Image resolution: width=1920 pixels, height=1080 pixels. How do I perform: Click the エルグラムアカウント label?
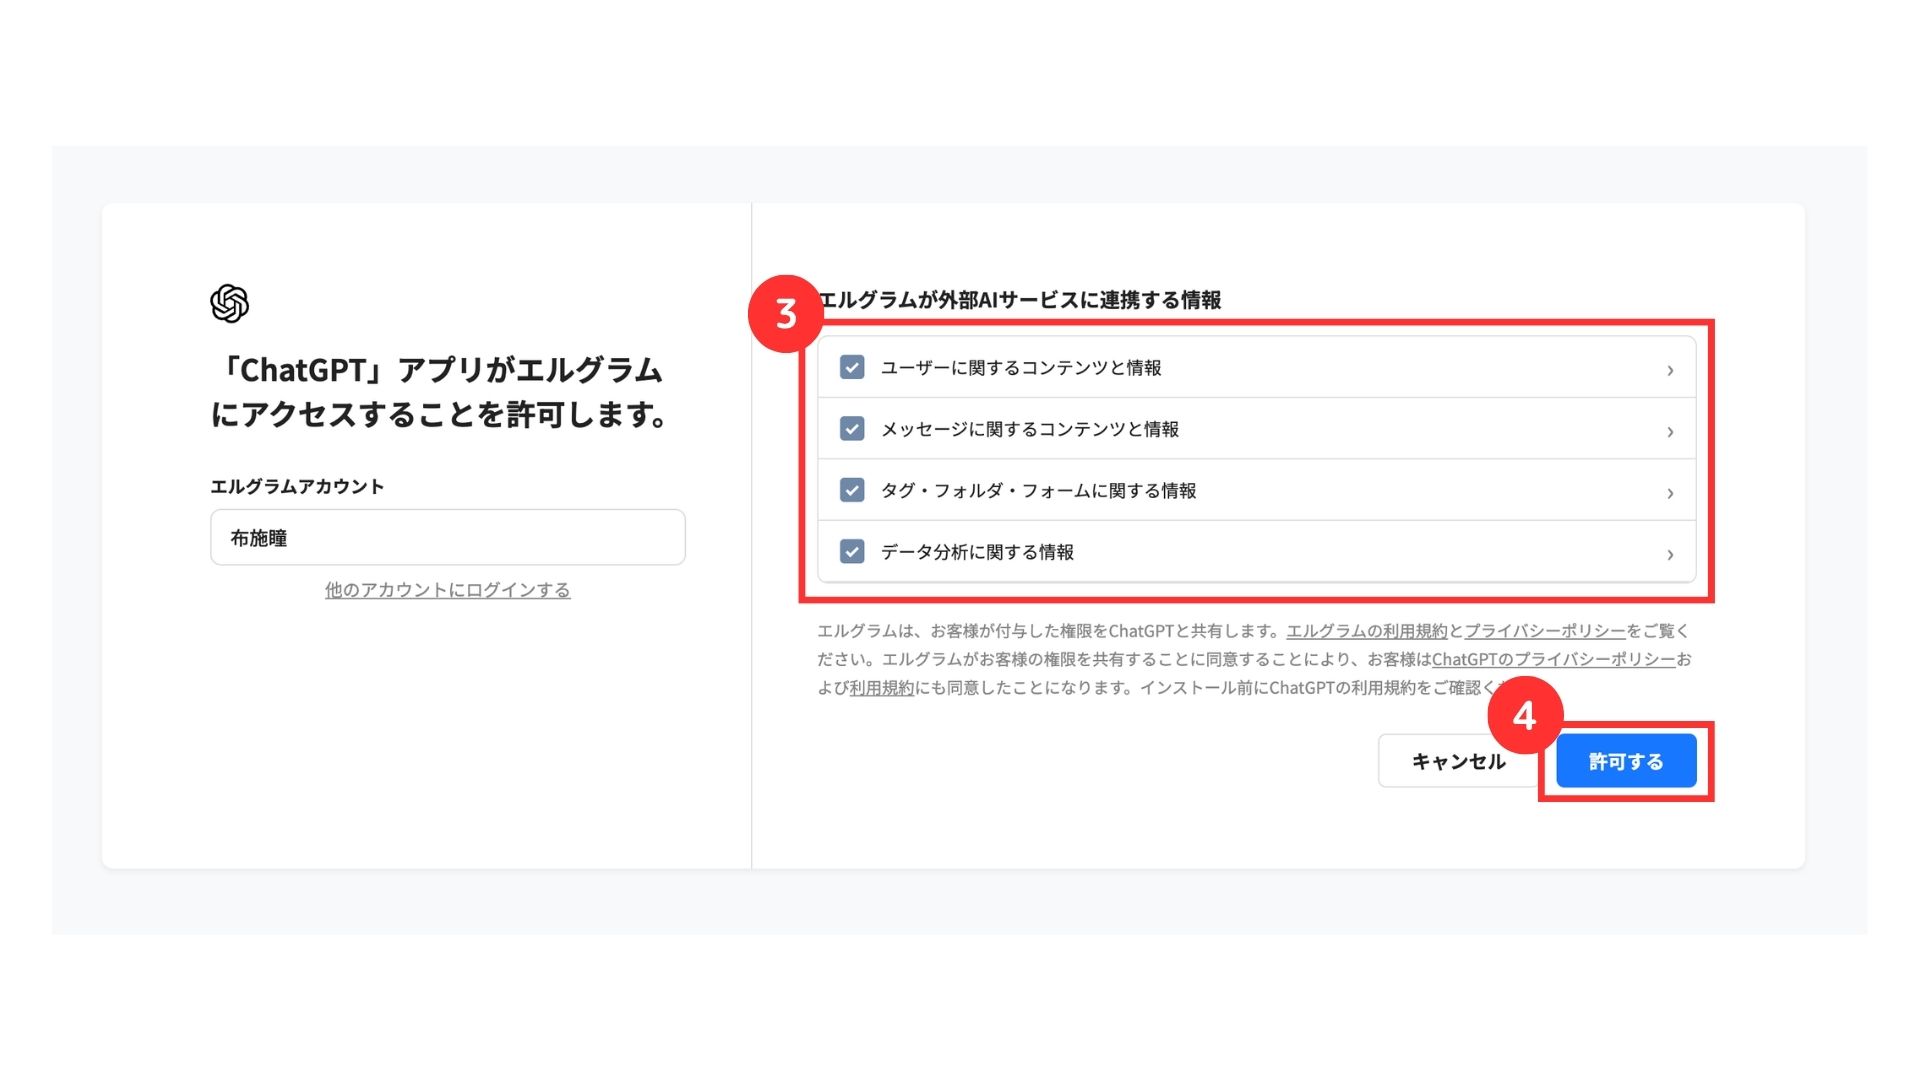[297, 487]
